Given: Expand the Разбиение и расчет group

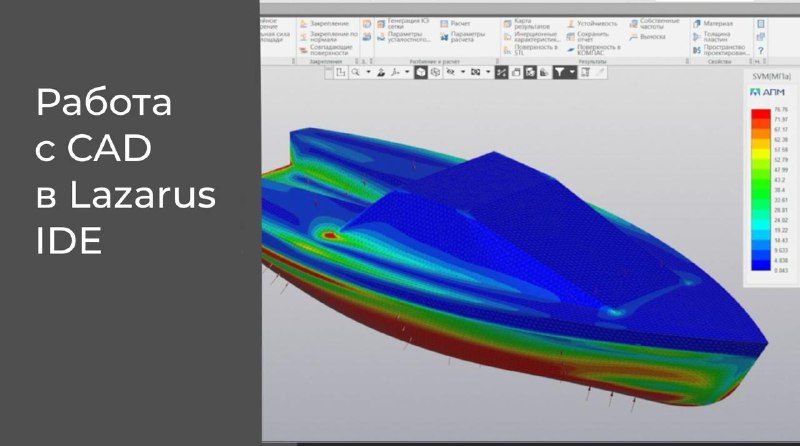Looking at the screenshot, I should (497, 61).
